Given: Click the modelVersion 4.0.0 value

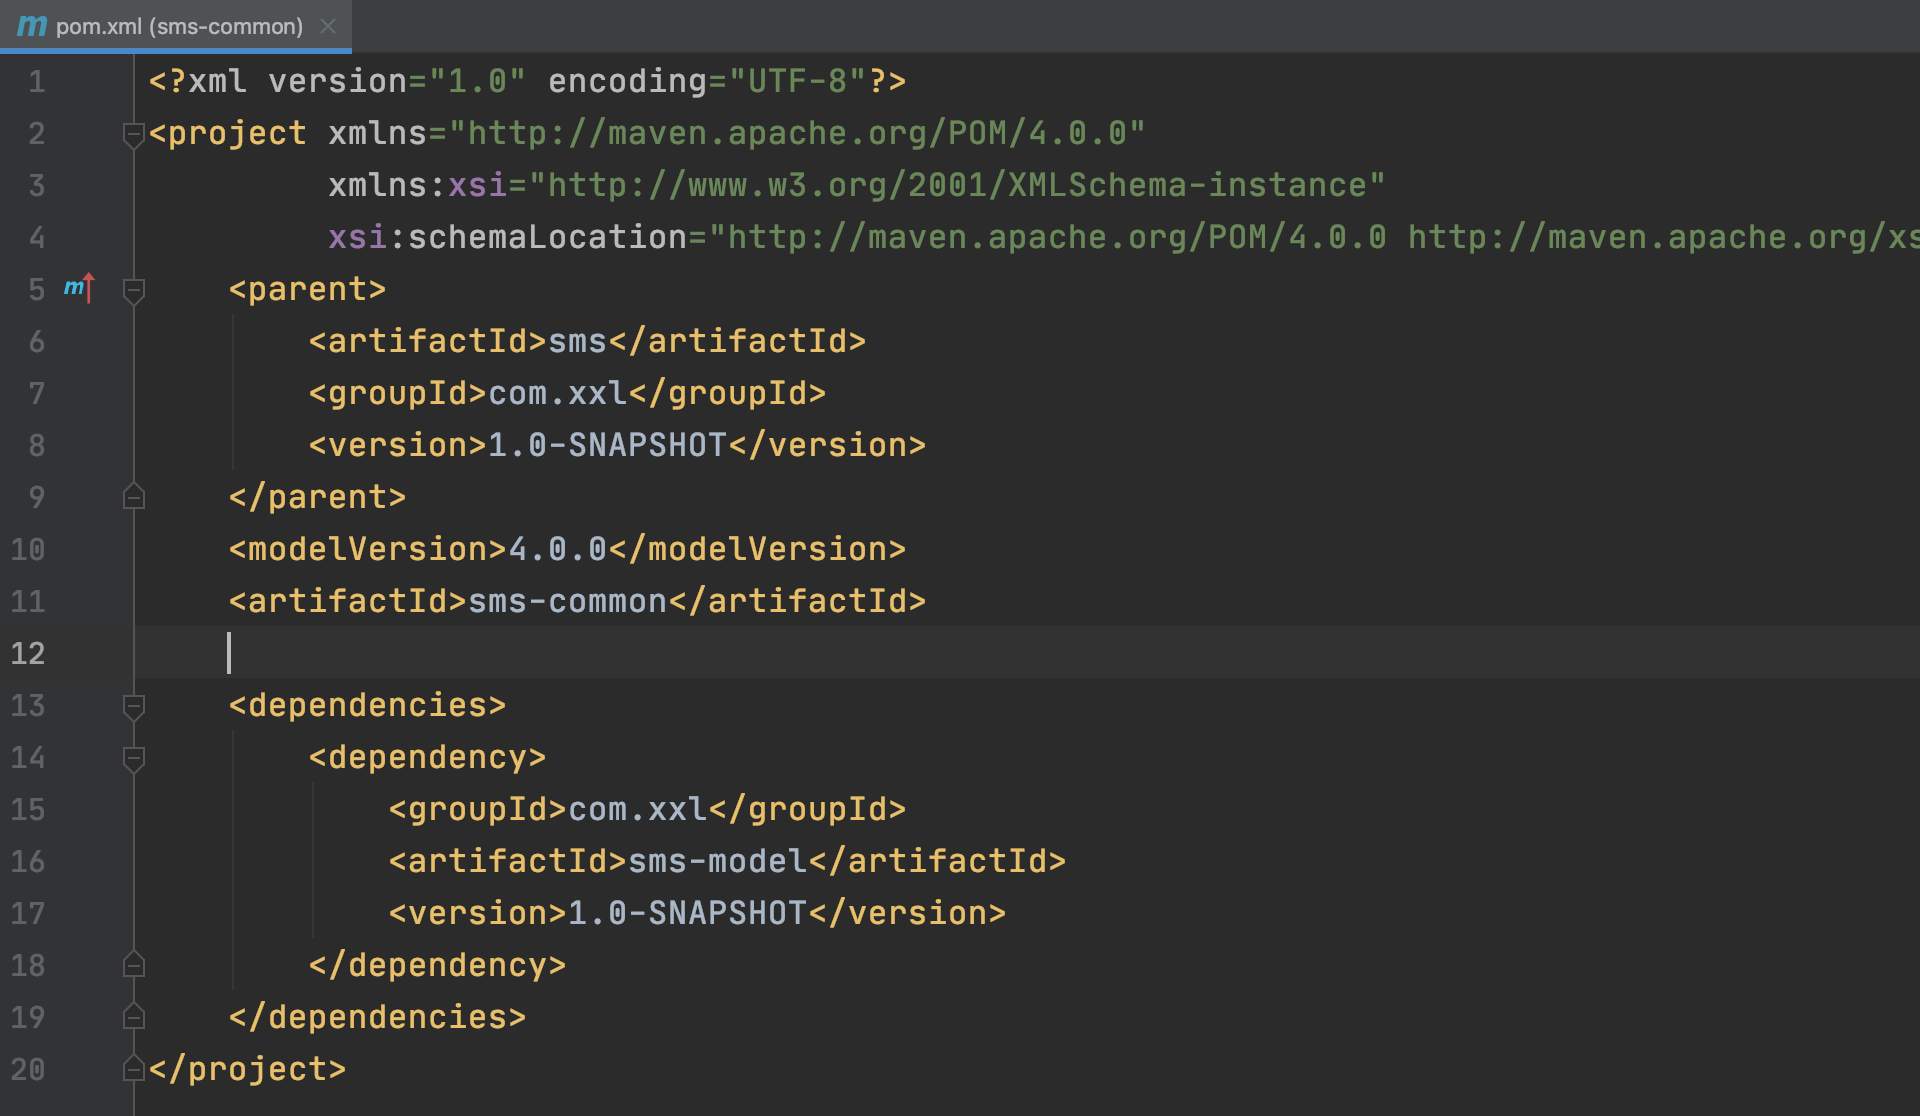Looking at the screenshot, I should tap(557, 549).
